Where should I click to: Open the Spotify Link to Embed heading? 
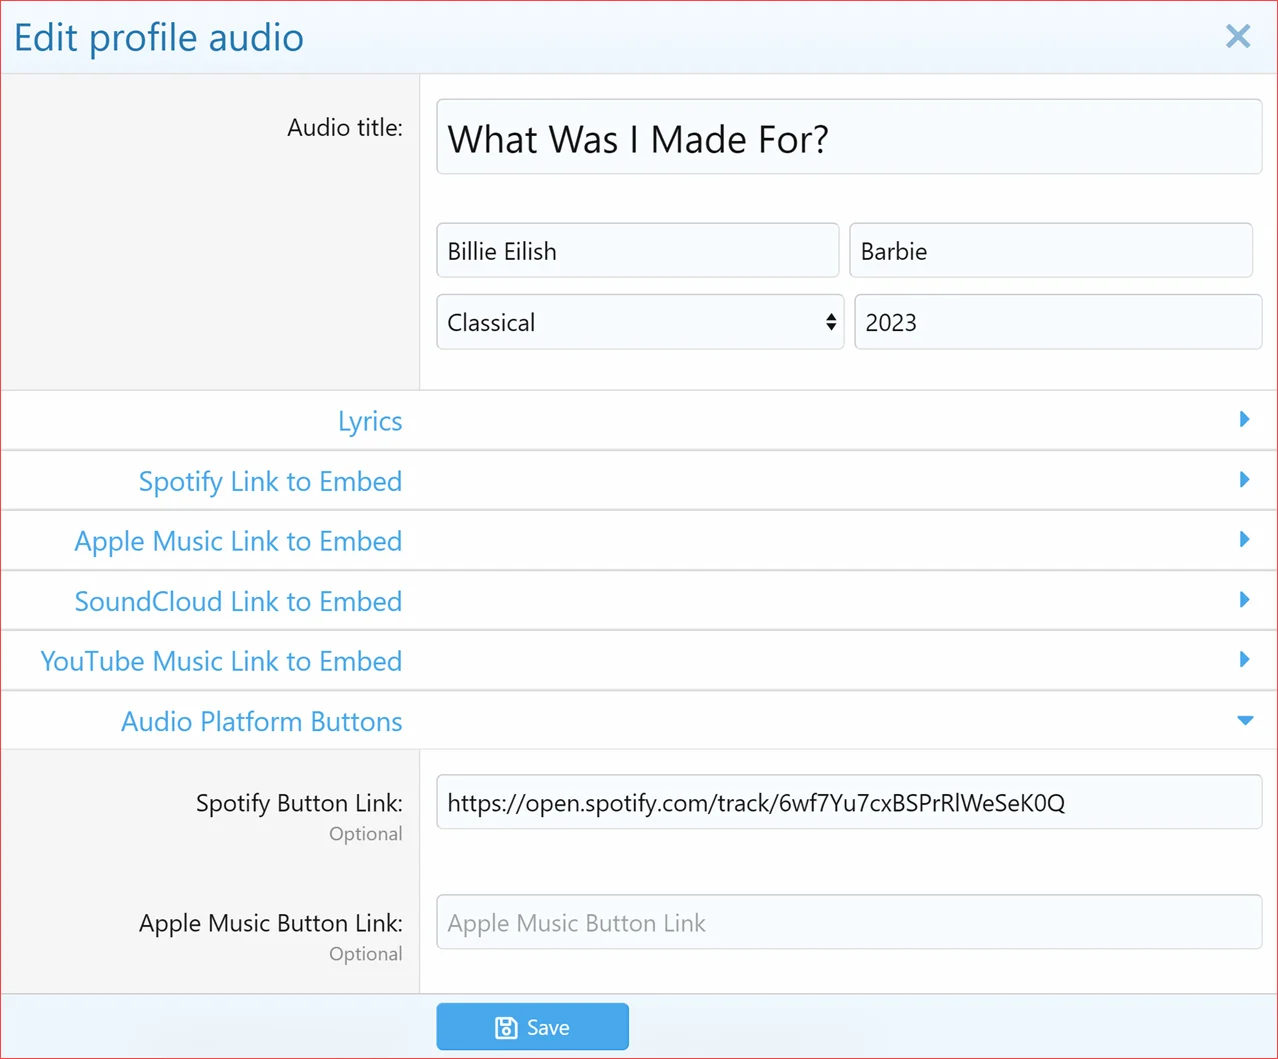click(x=270, y=481)
